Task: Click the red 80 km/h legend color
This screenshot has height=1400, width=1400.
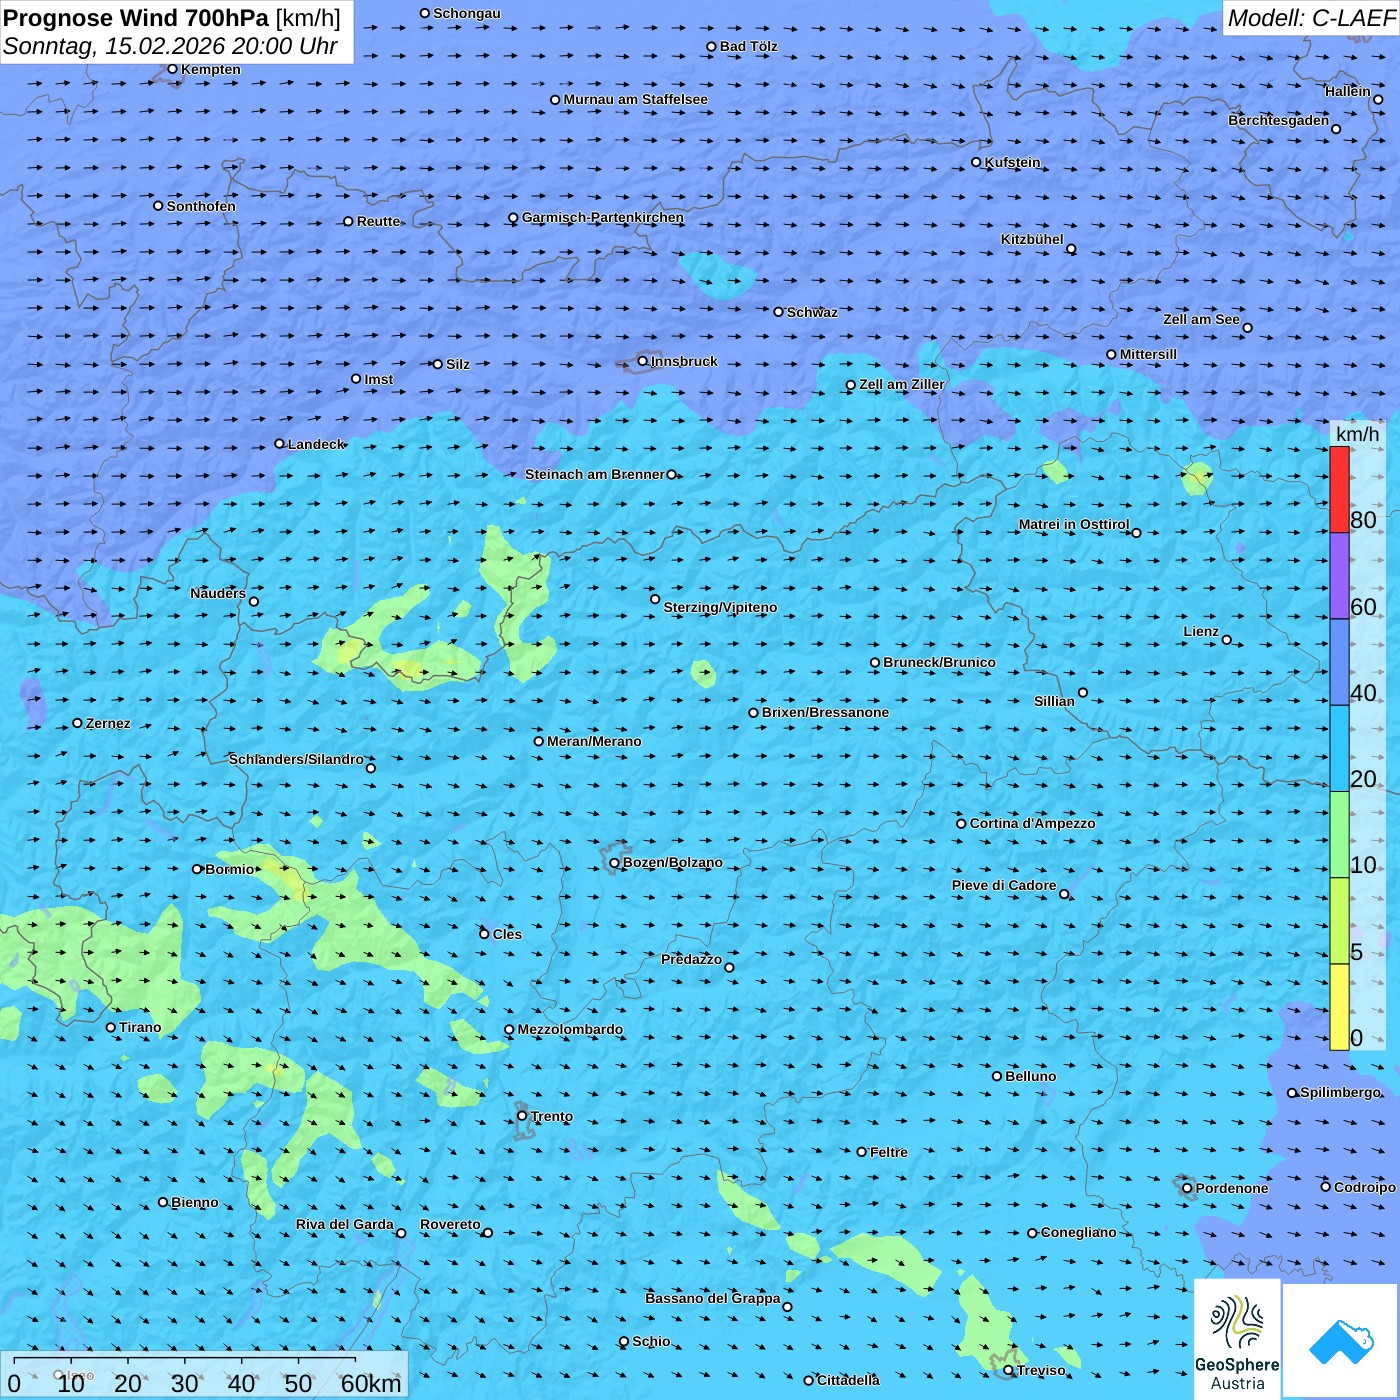Action: click(x=1339, y=489)
